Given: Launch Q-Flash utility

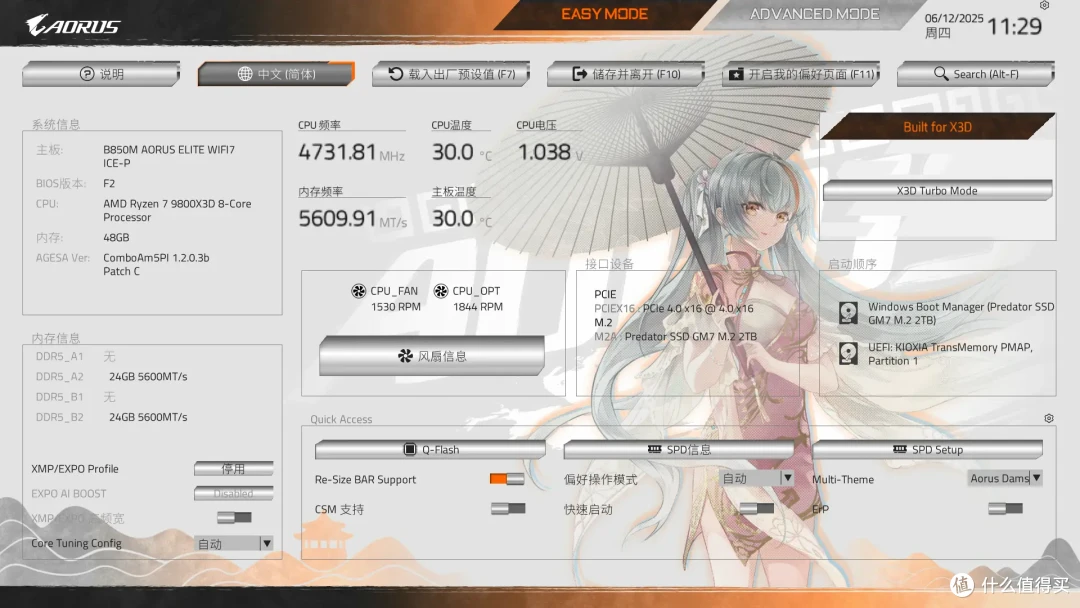Looking at the screenshot, I should (x=430, y=450).
